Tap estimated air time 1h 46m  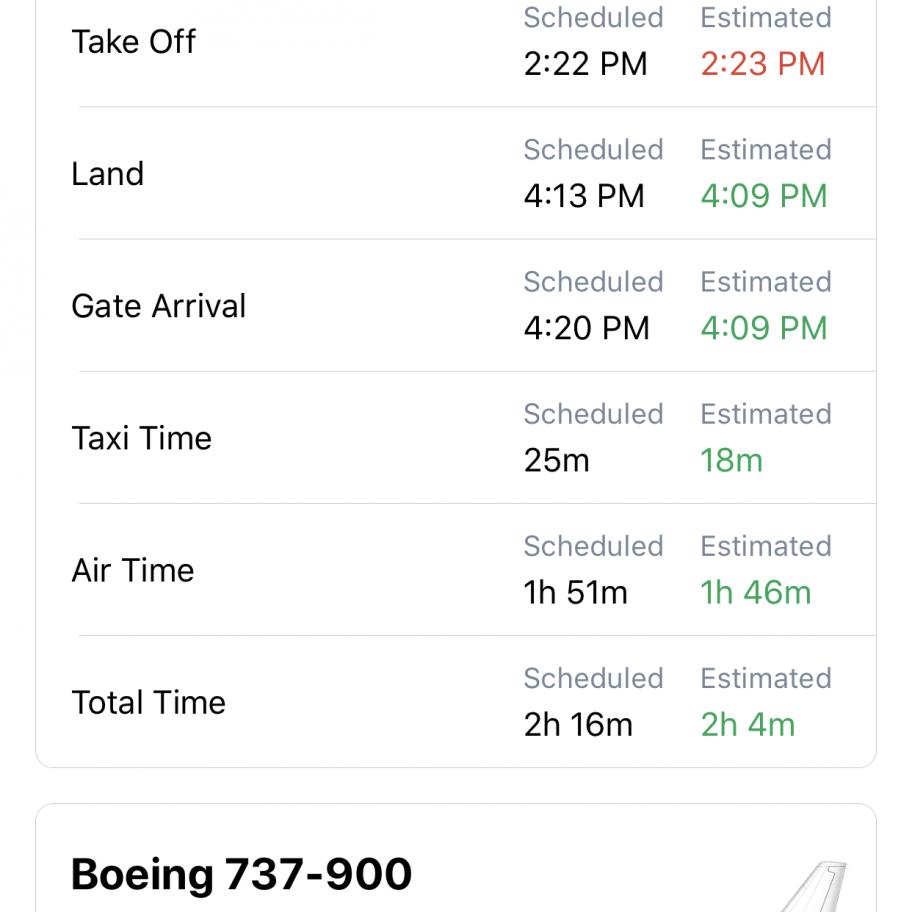coord(755,592)
